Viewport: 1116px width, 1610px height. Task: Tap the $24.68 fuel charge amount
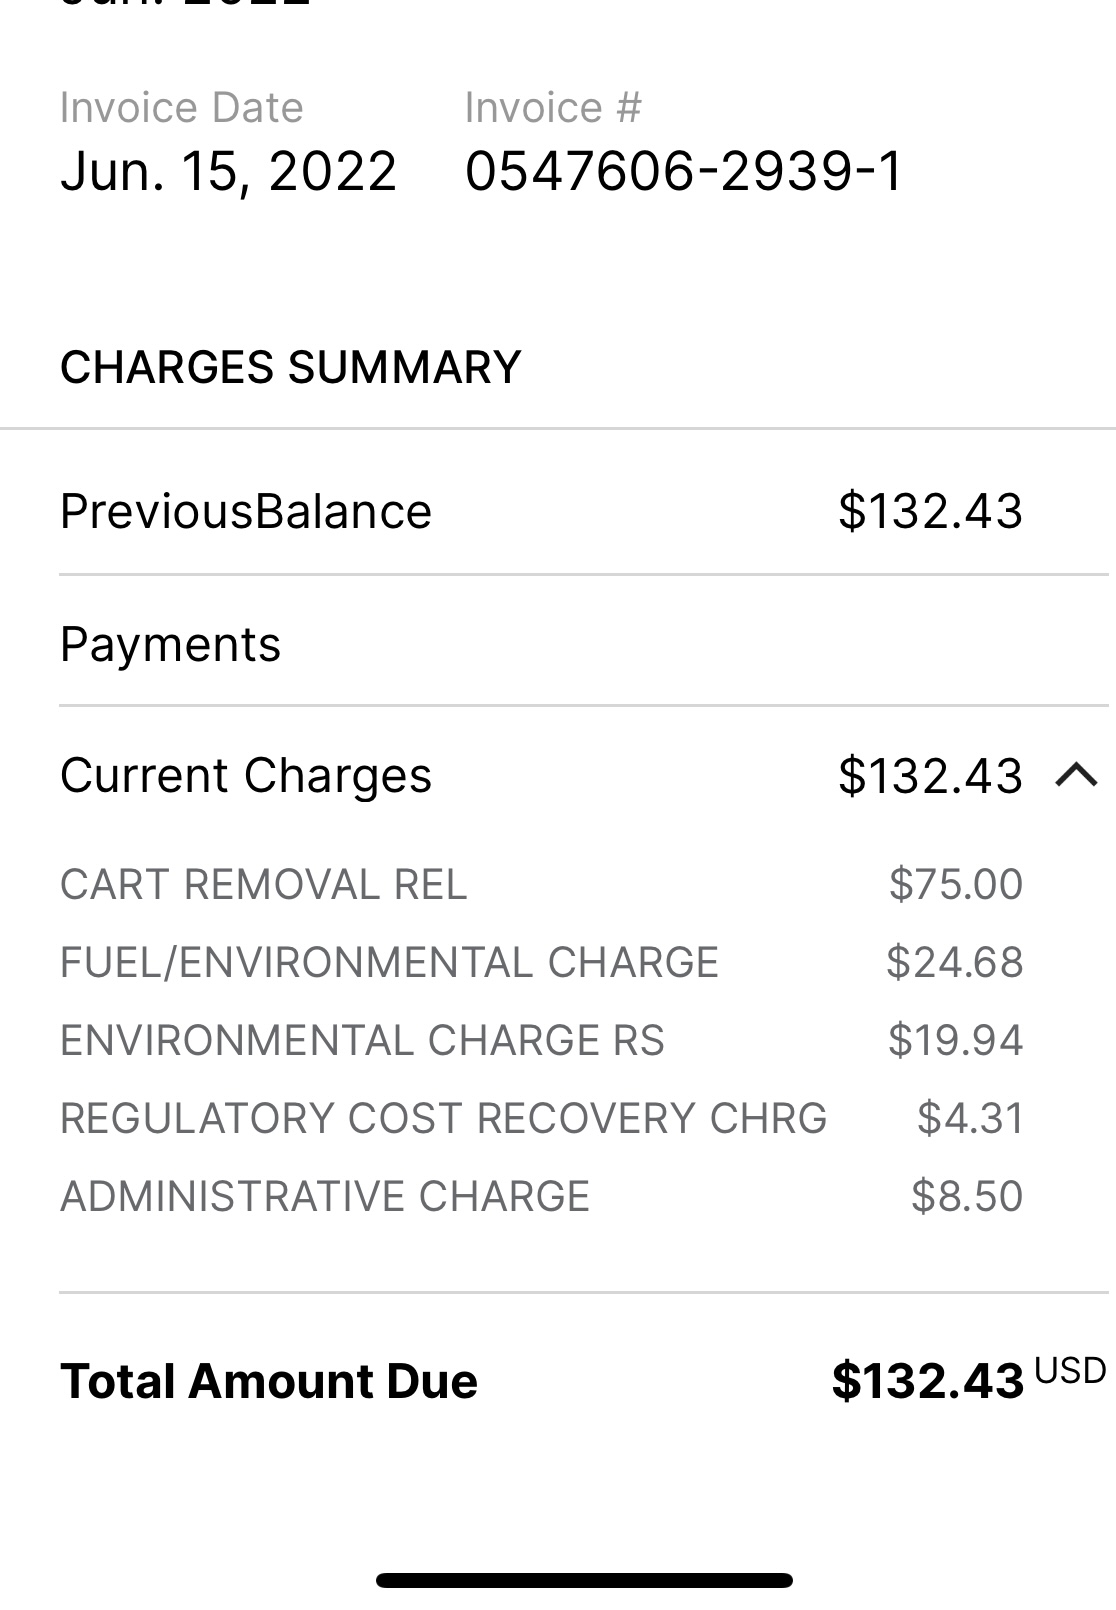955,962
